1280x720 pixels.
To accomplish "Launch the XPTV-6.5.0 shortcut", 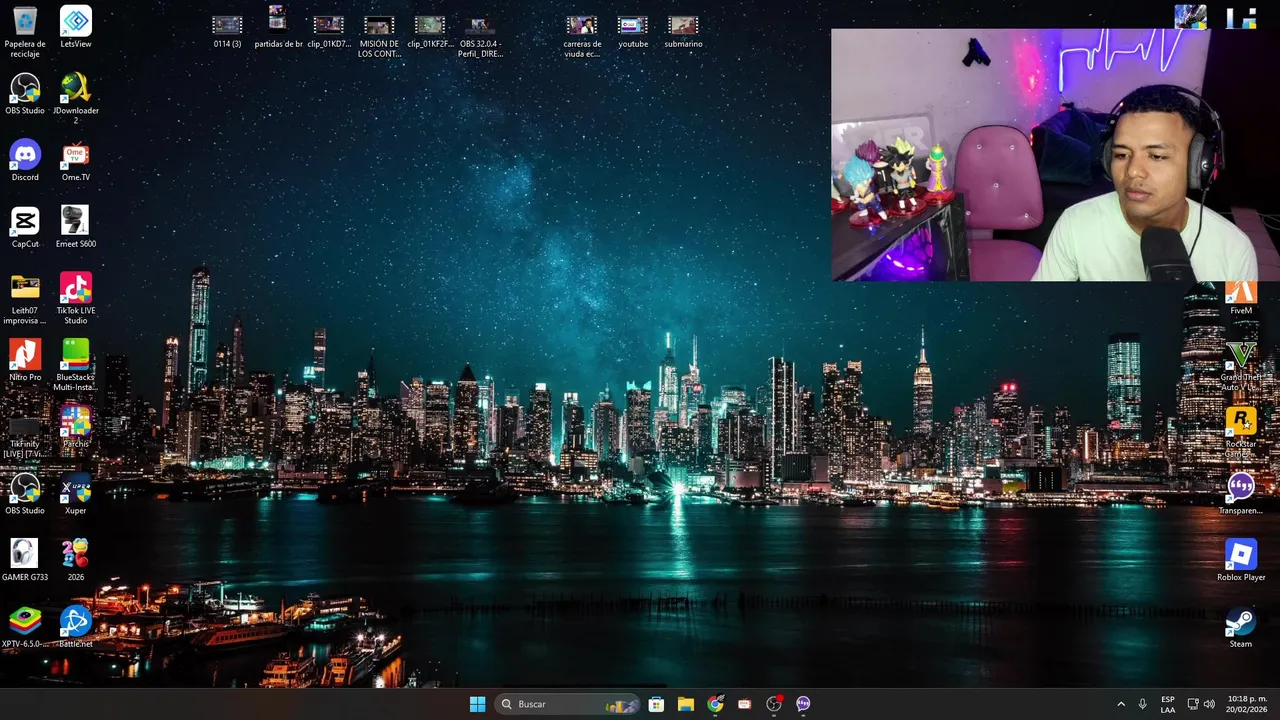I will 25,627.
